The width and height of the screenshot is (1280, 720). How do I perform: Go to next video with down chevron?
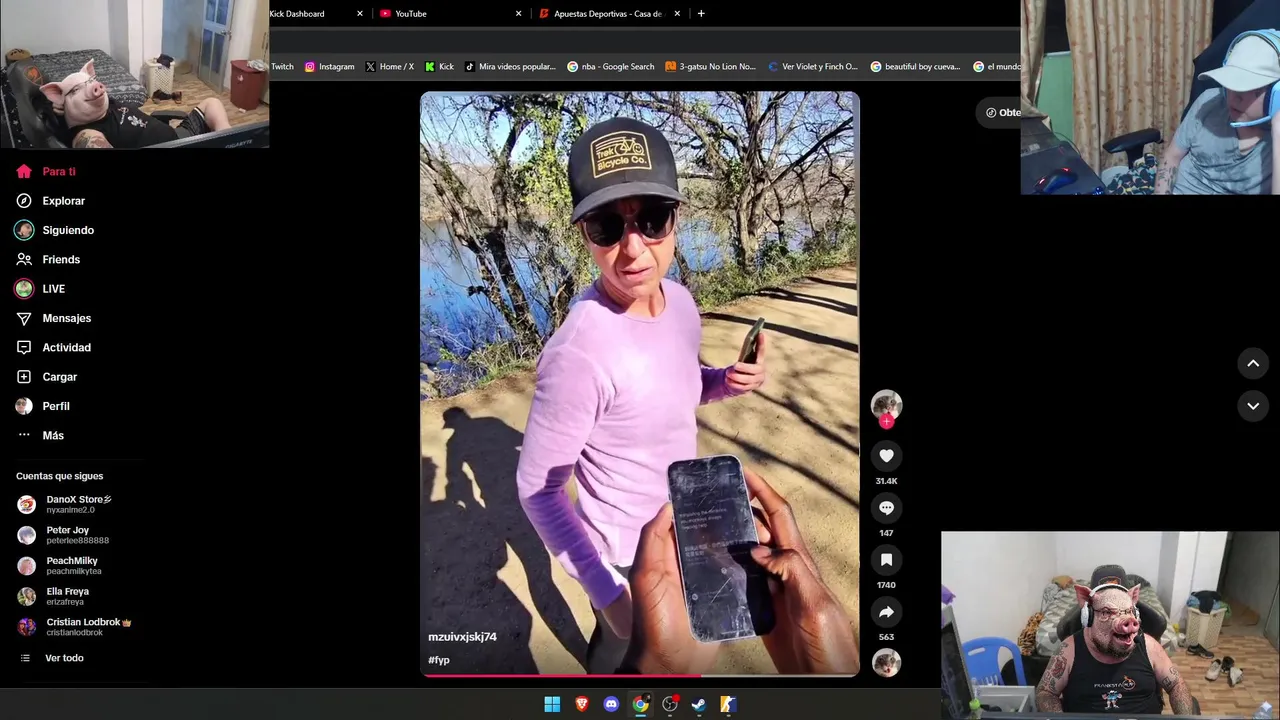point(1253,406)
